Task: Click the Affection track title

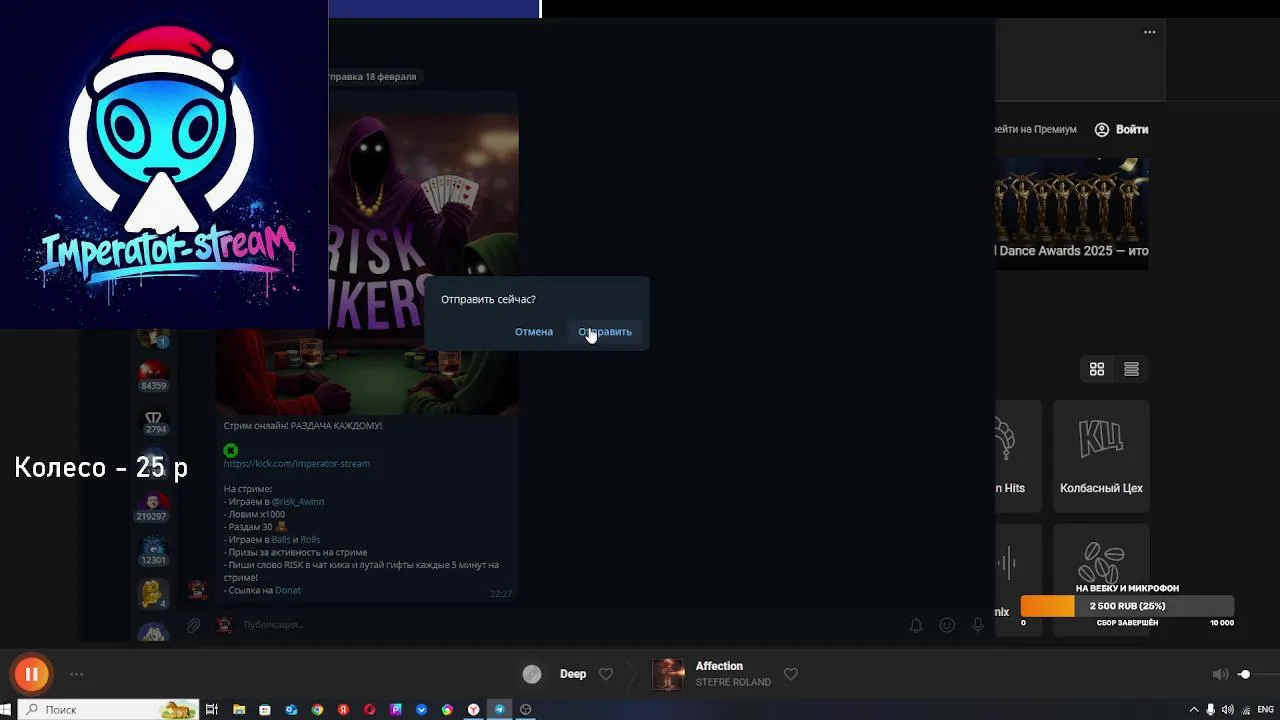Action: tap(719, 666)
